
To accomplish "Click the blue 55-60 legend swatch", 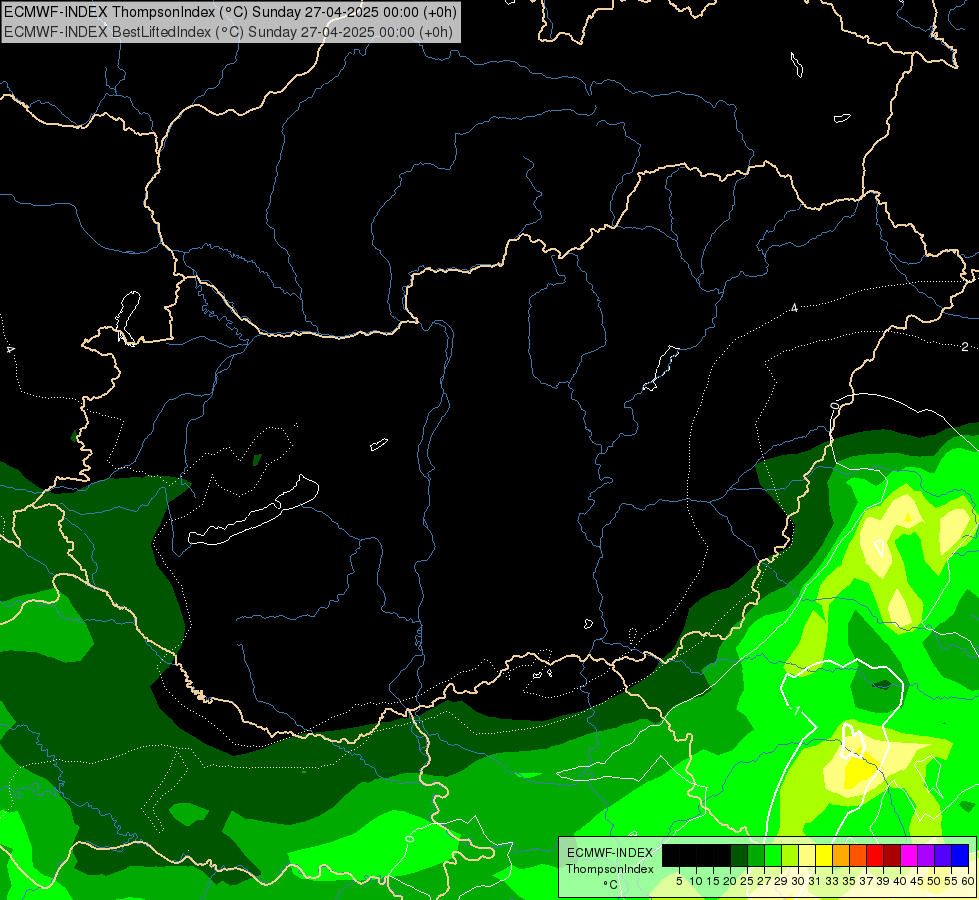I will click(960, 855).
